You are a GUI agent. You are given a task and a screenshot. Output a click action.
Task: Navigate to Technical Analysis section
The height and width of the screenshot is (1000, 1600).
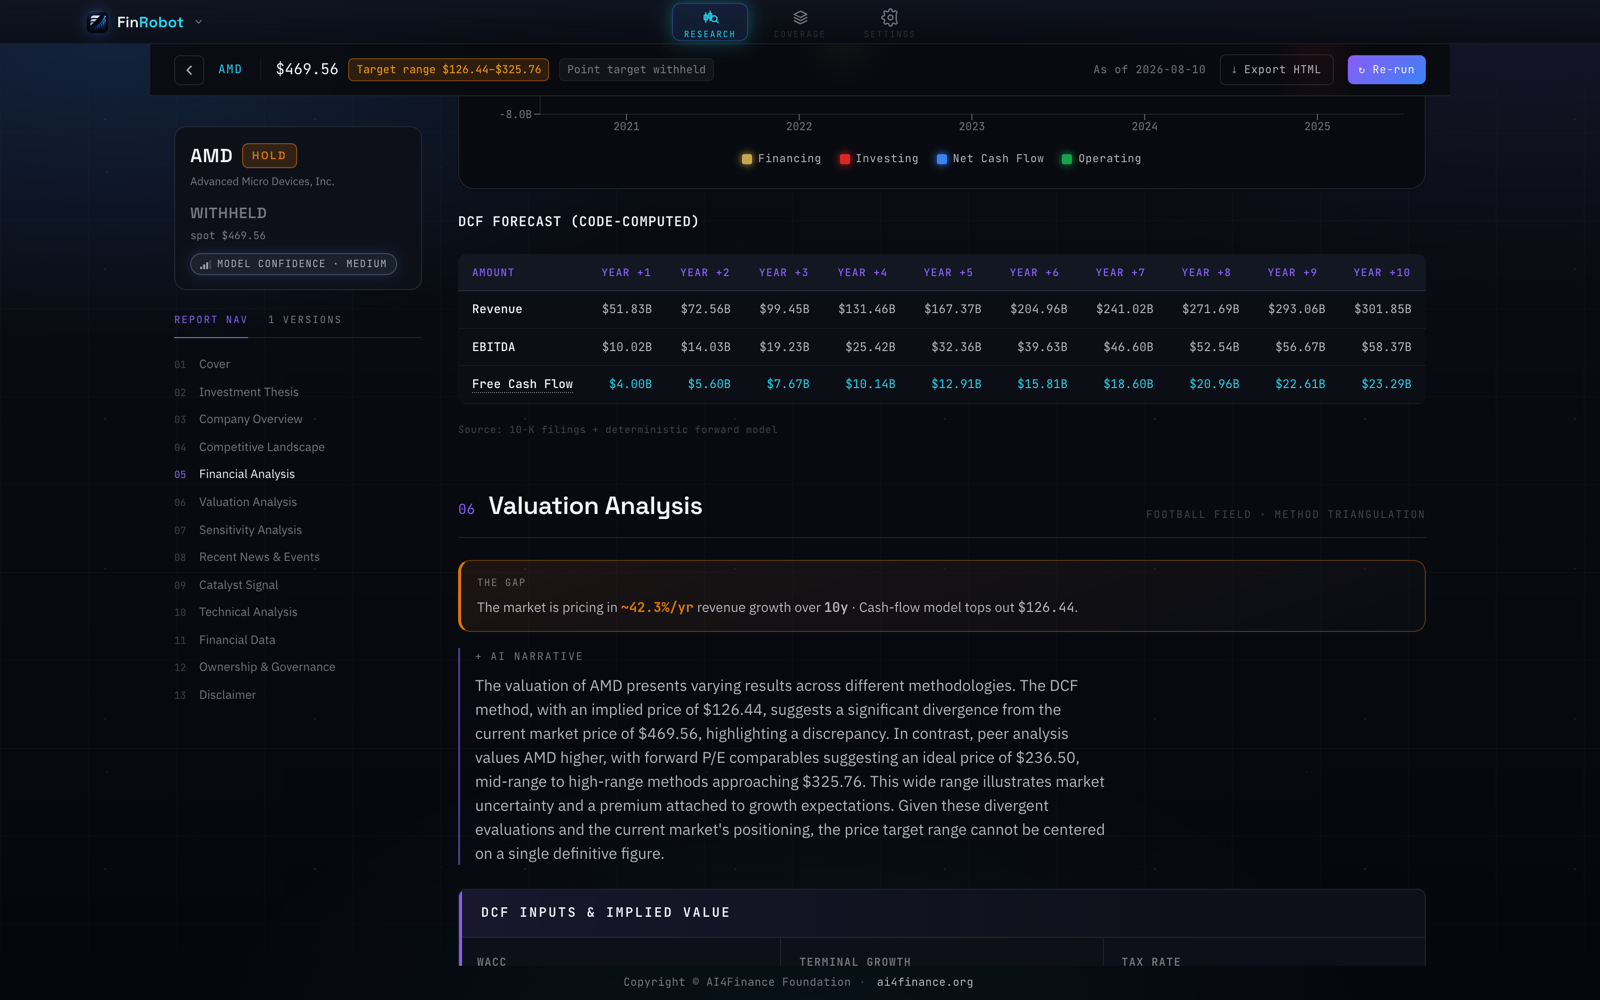click(x=248, y=612)
